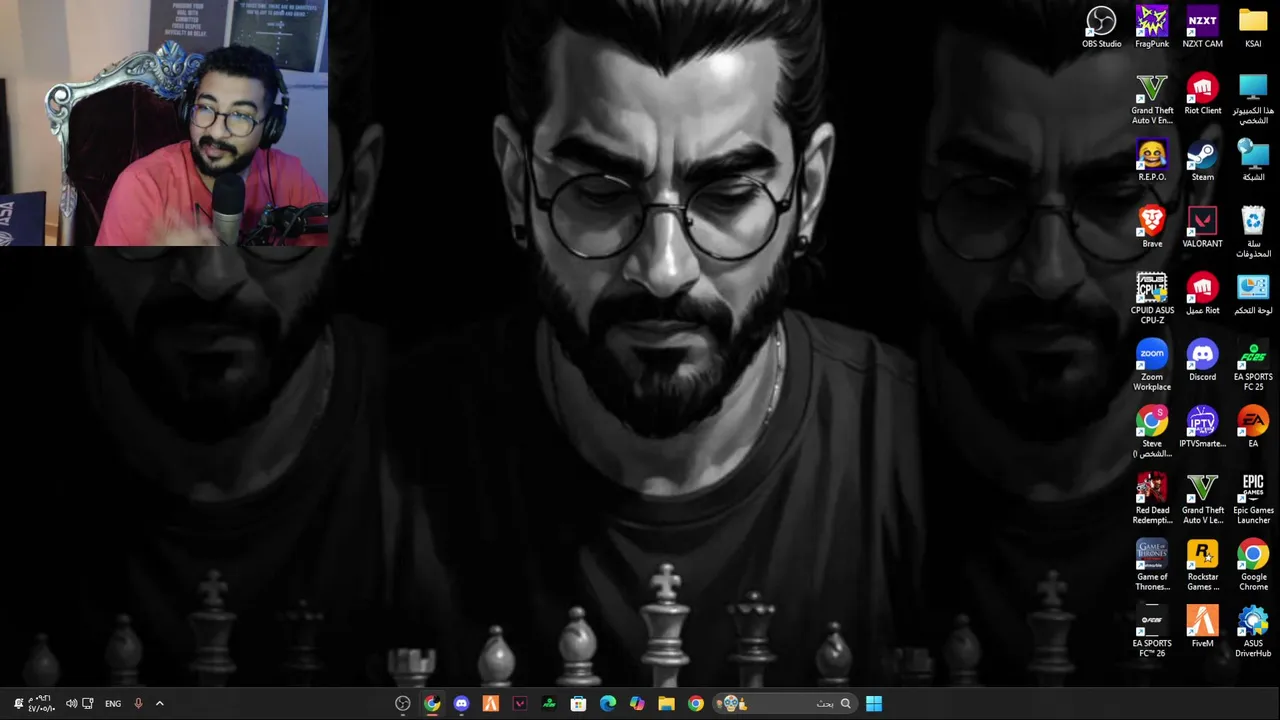Open the Windows Start button
The width and height of the screenshot is (1280, 720).
tap(874, 704)
